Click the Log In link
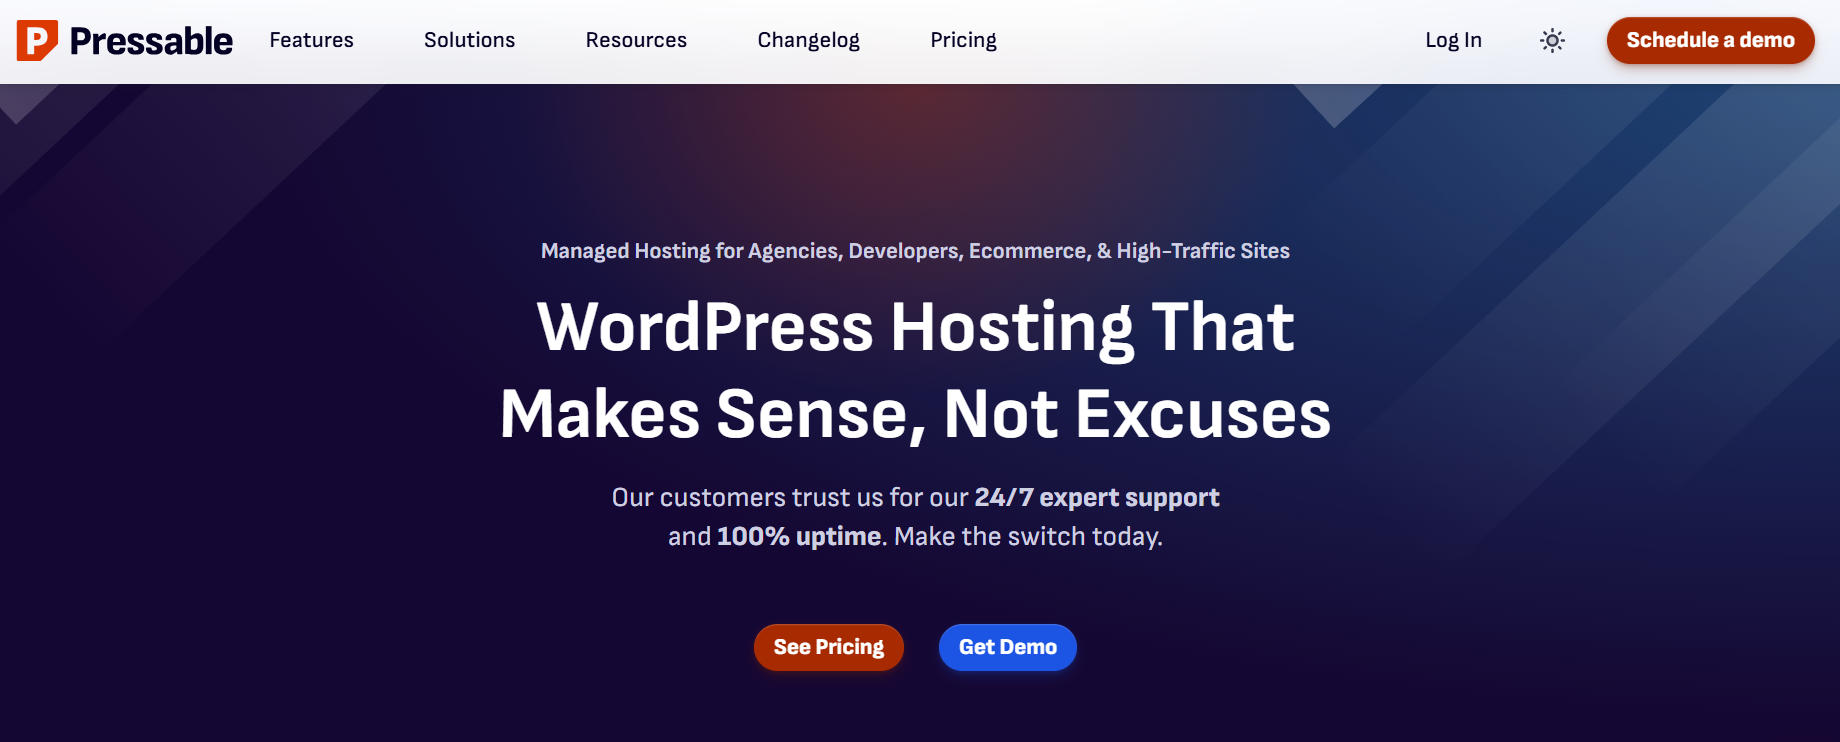 1453,40
